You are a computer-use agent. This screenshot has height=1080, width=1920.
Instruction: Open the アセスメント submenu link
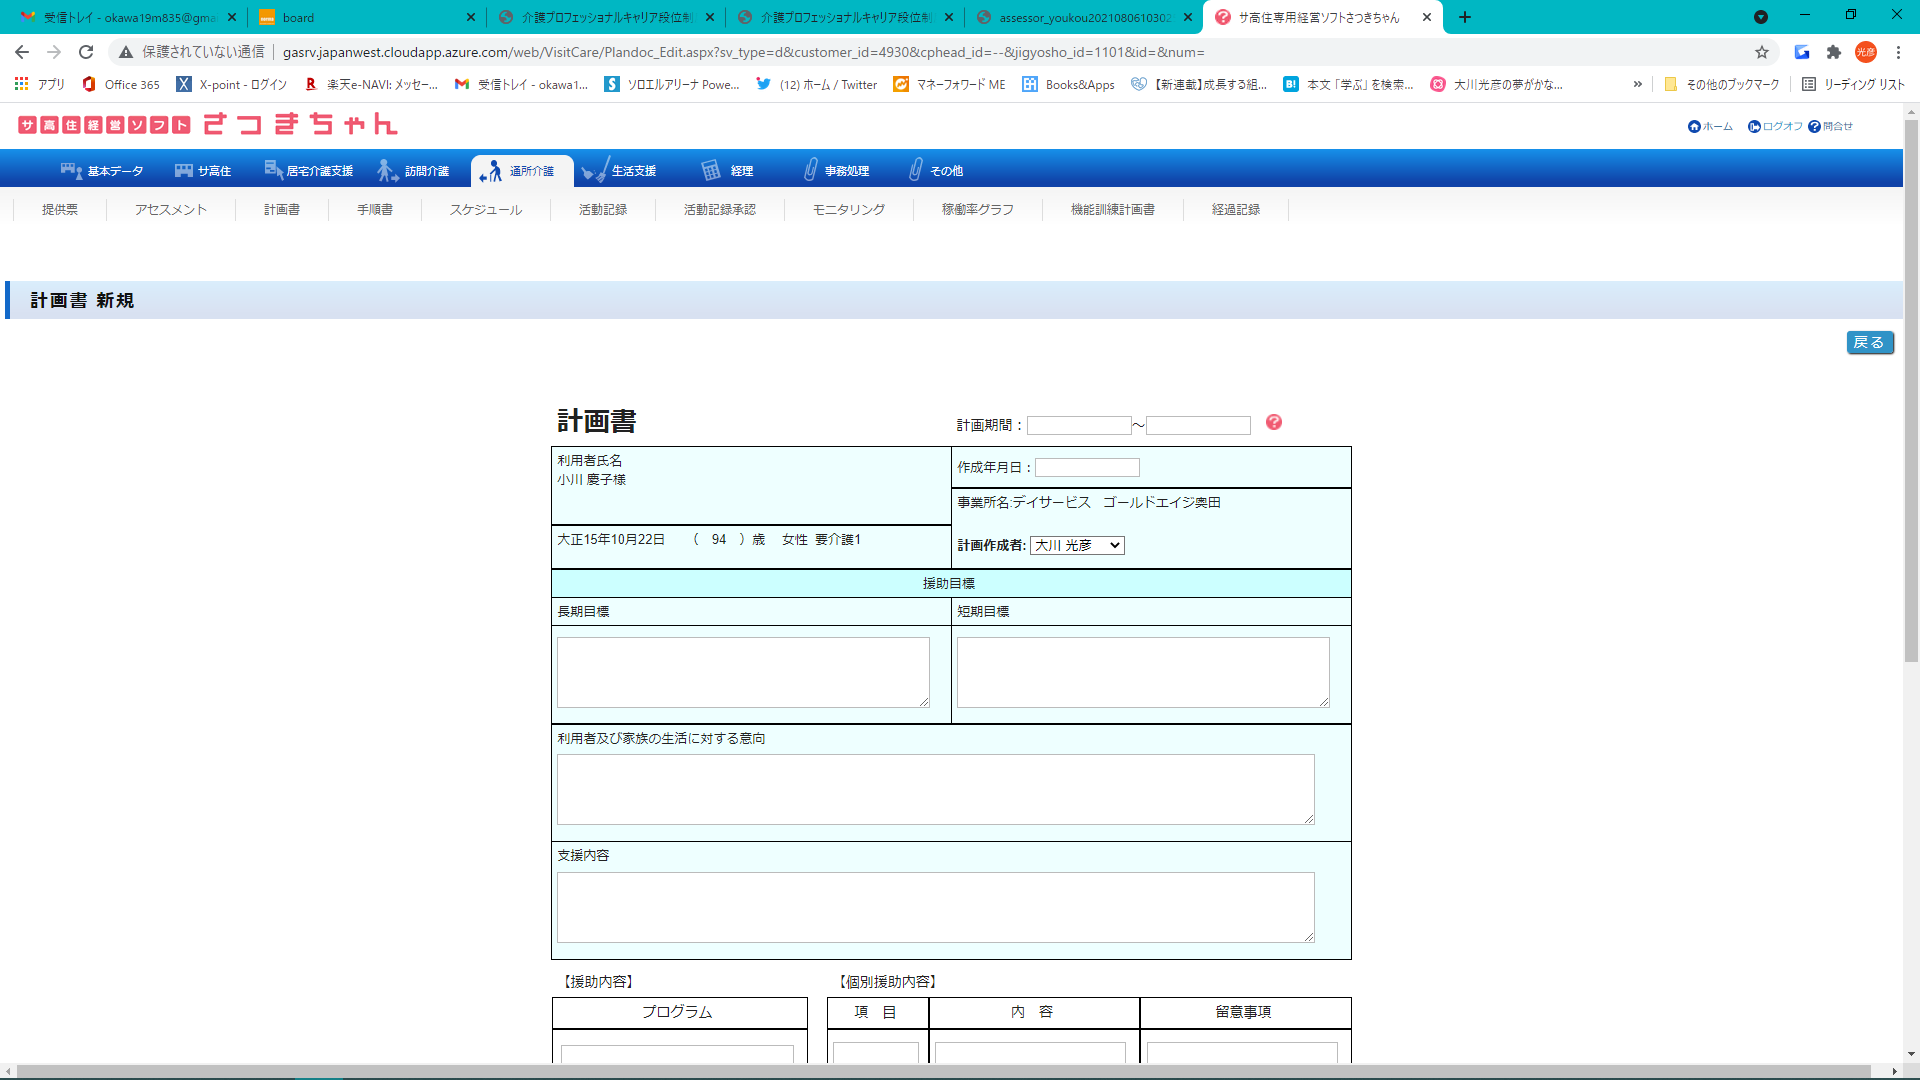pos(171,210)
